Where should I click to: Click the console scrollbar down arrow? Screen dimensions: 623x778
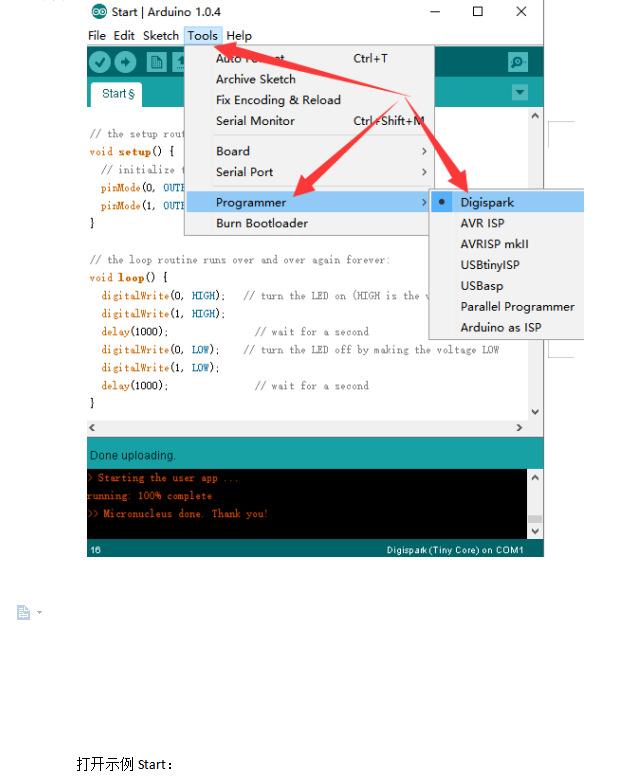(x=535, y=531)
